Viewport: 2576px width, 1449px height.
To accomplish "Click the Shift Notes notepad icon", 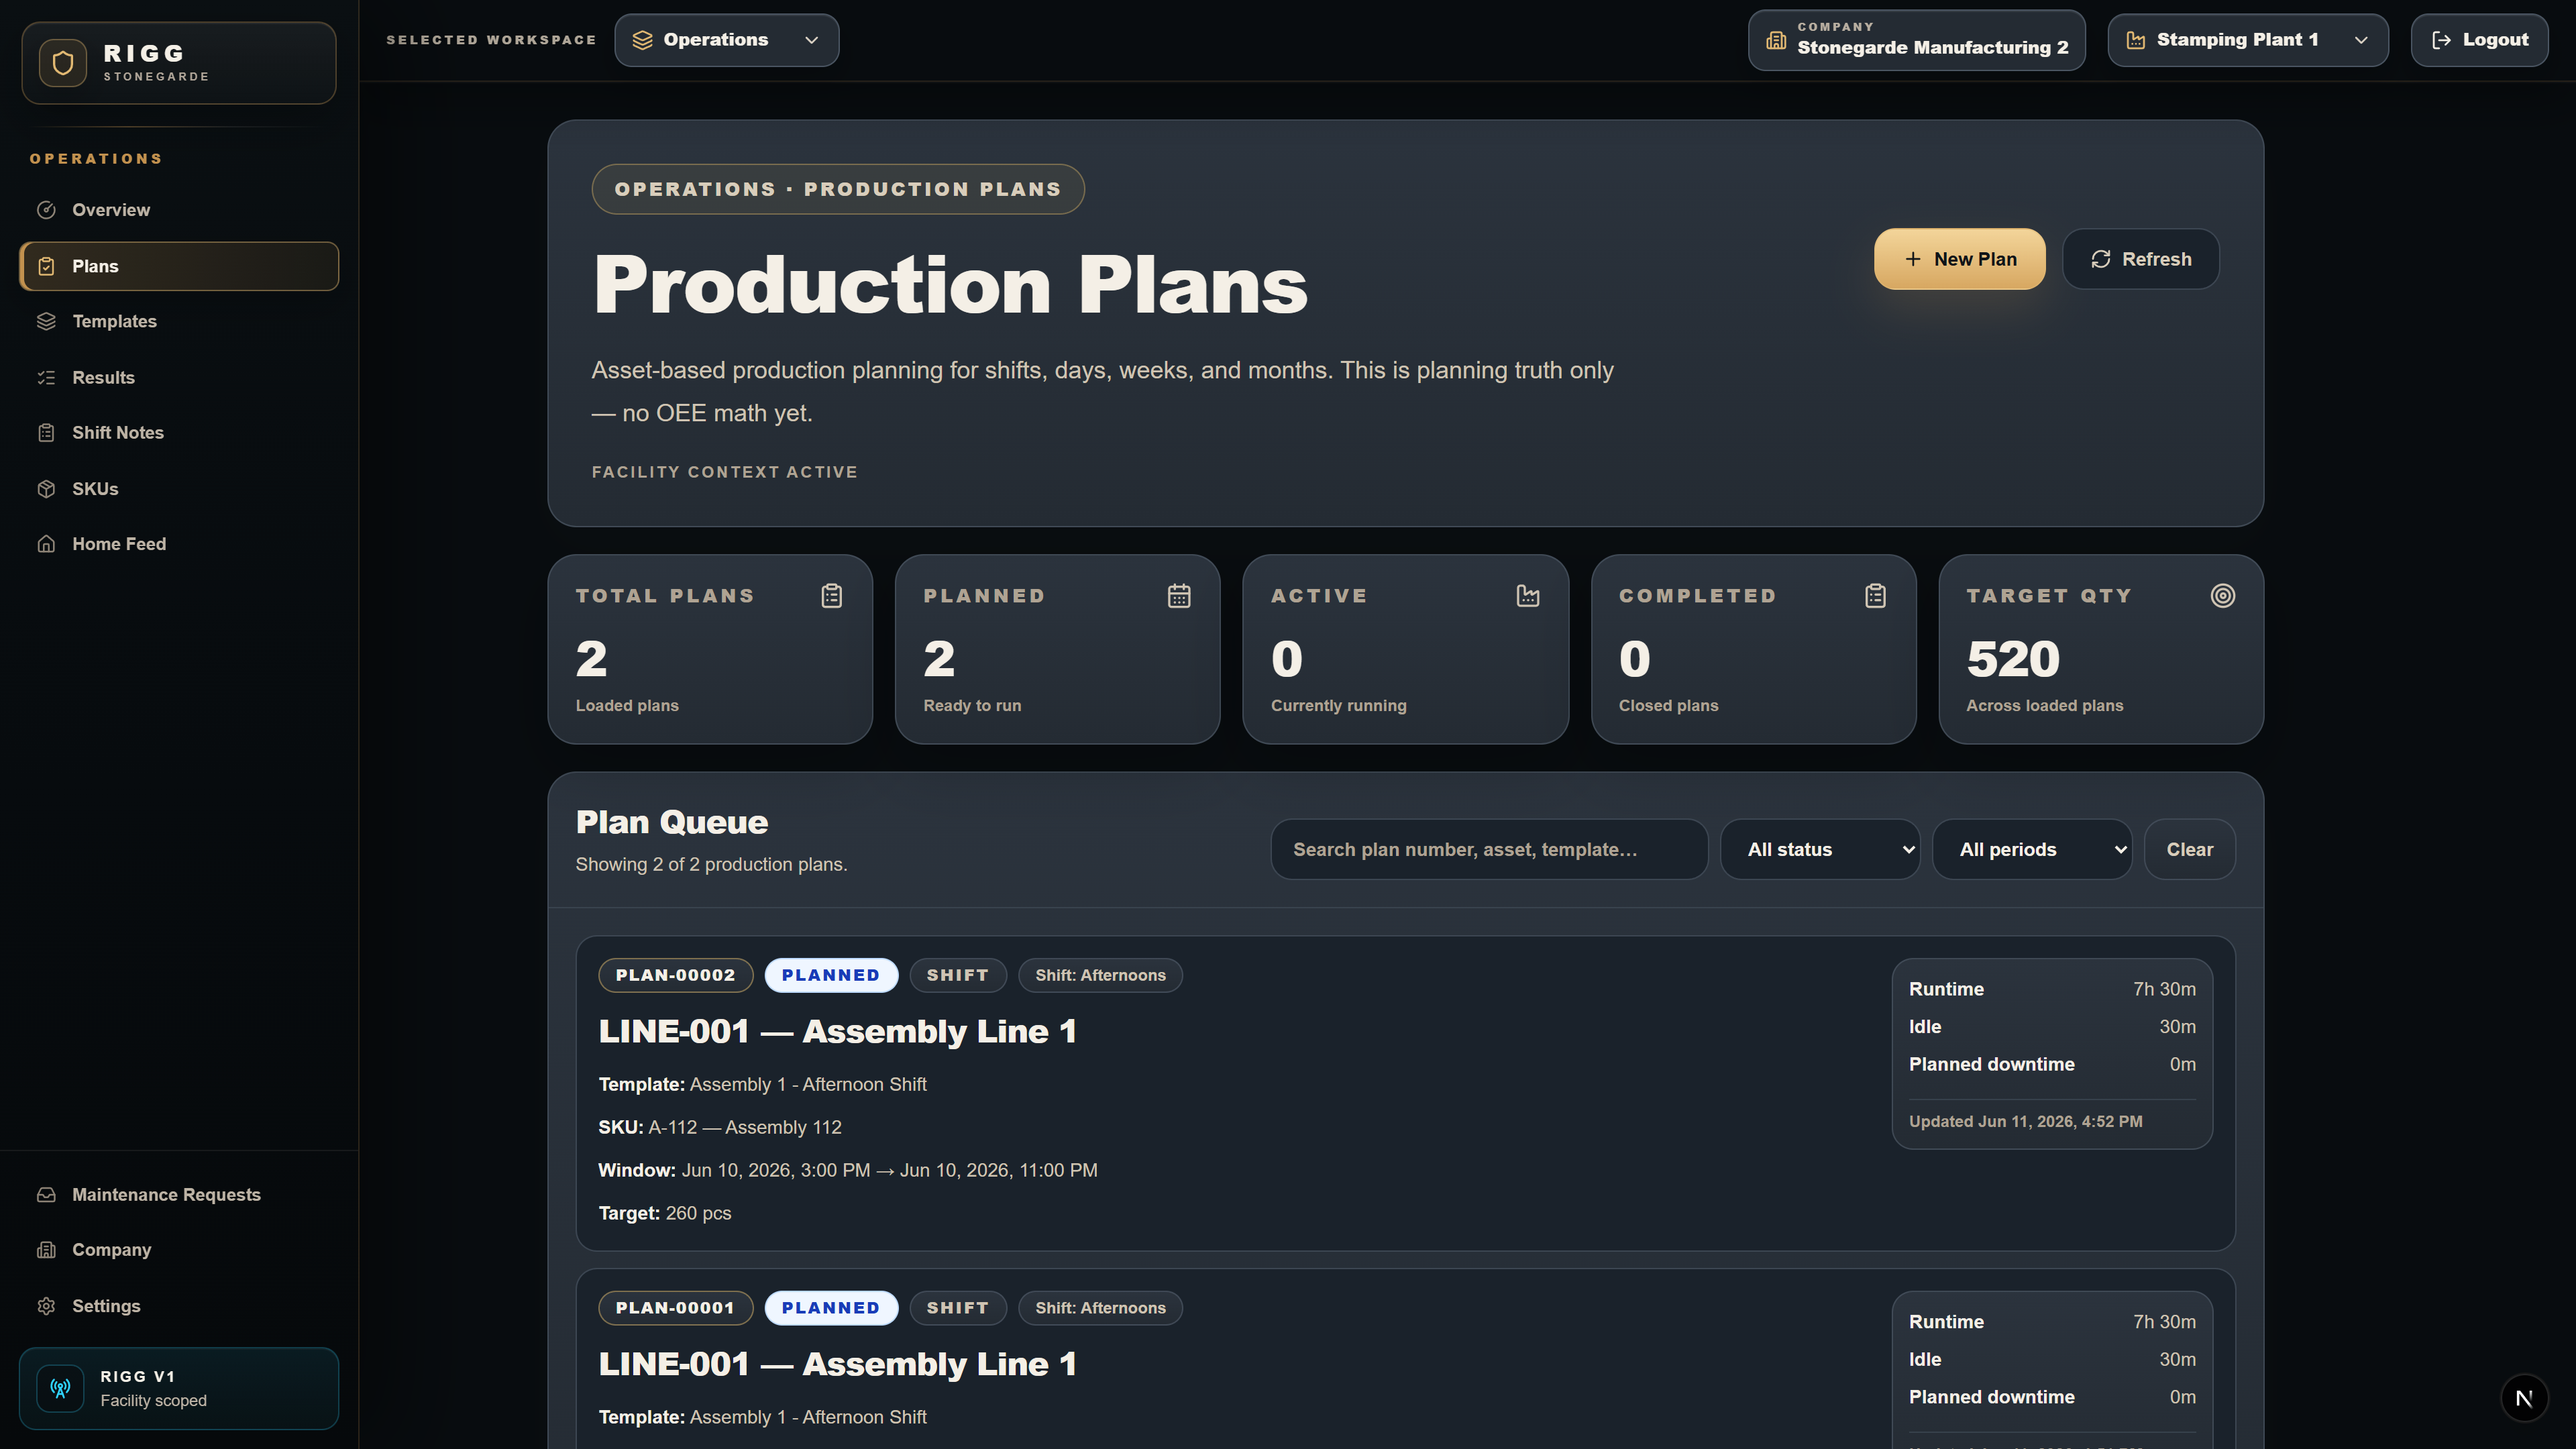I will click(x=46, y=433).
